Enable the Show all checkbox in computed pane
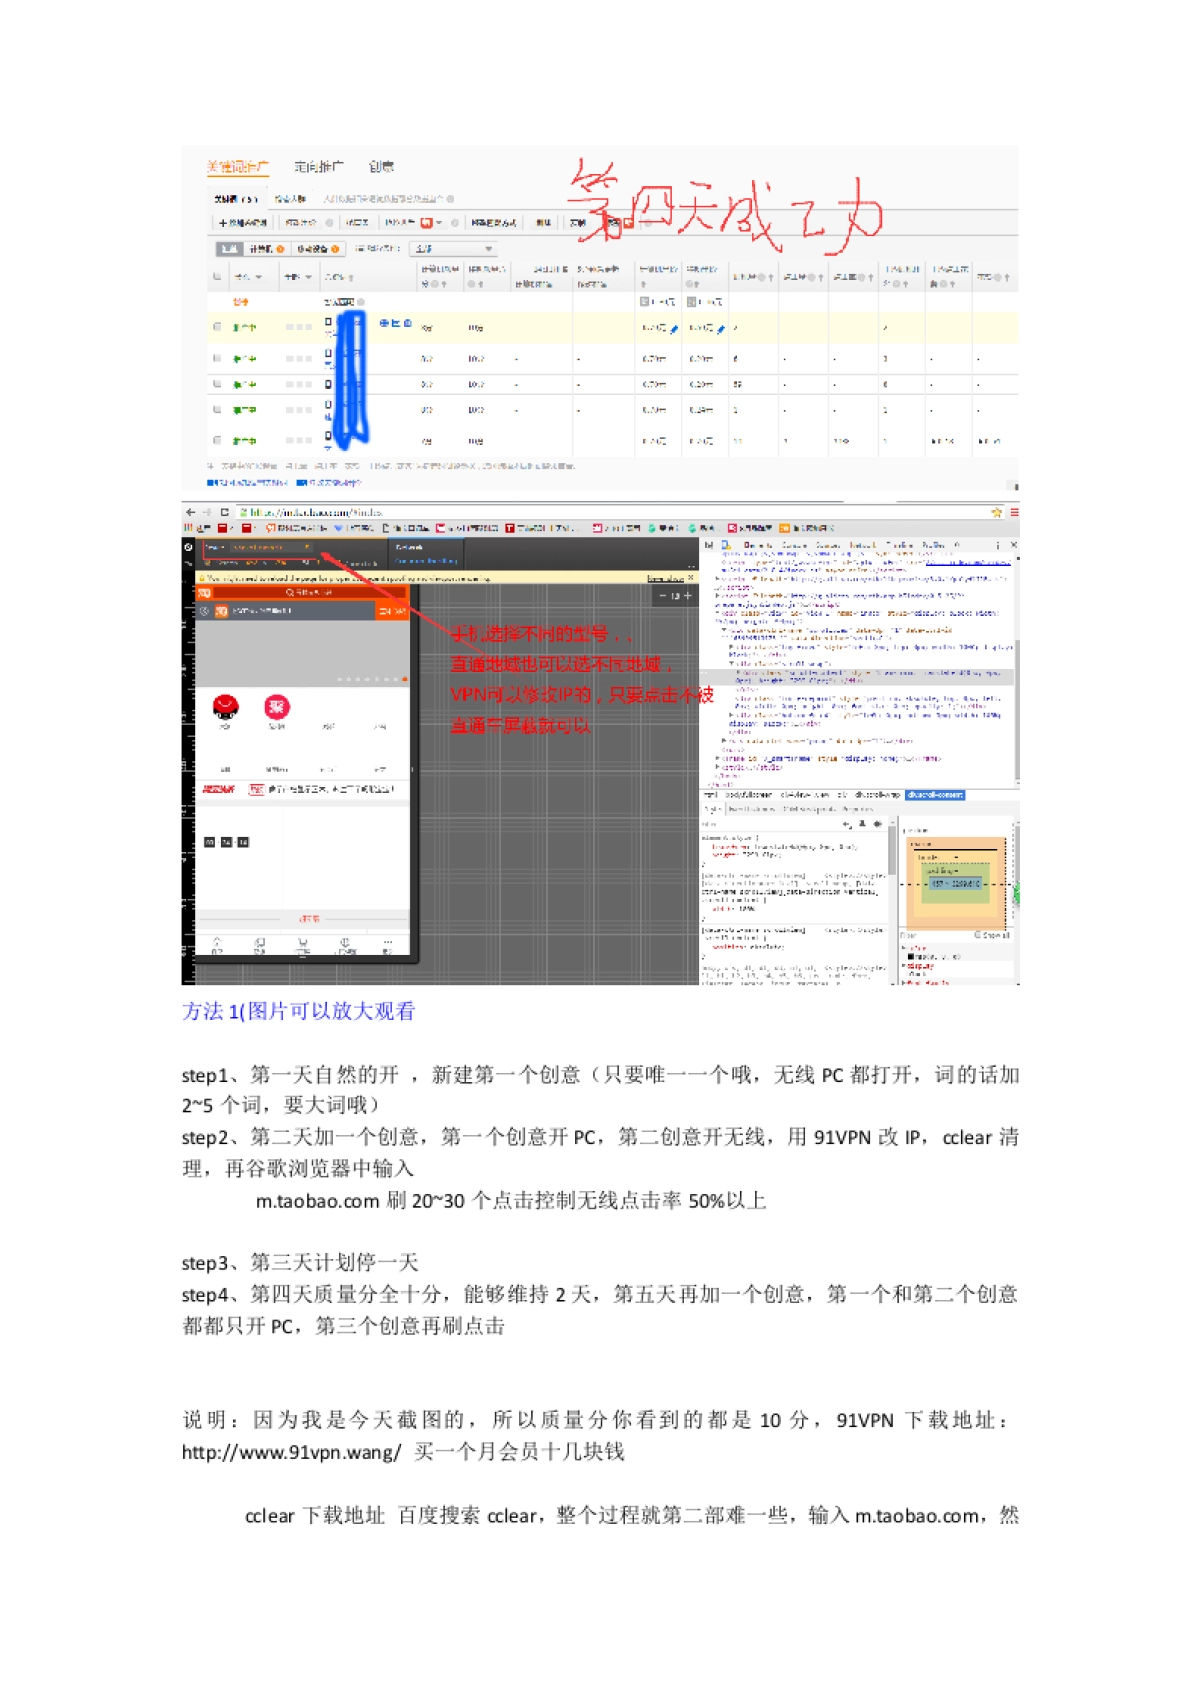 pyautogui.click(x=978, y=935)
